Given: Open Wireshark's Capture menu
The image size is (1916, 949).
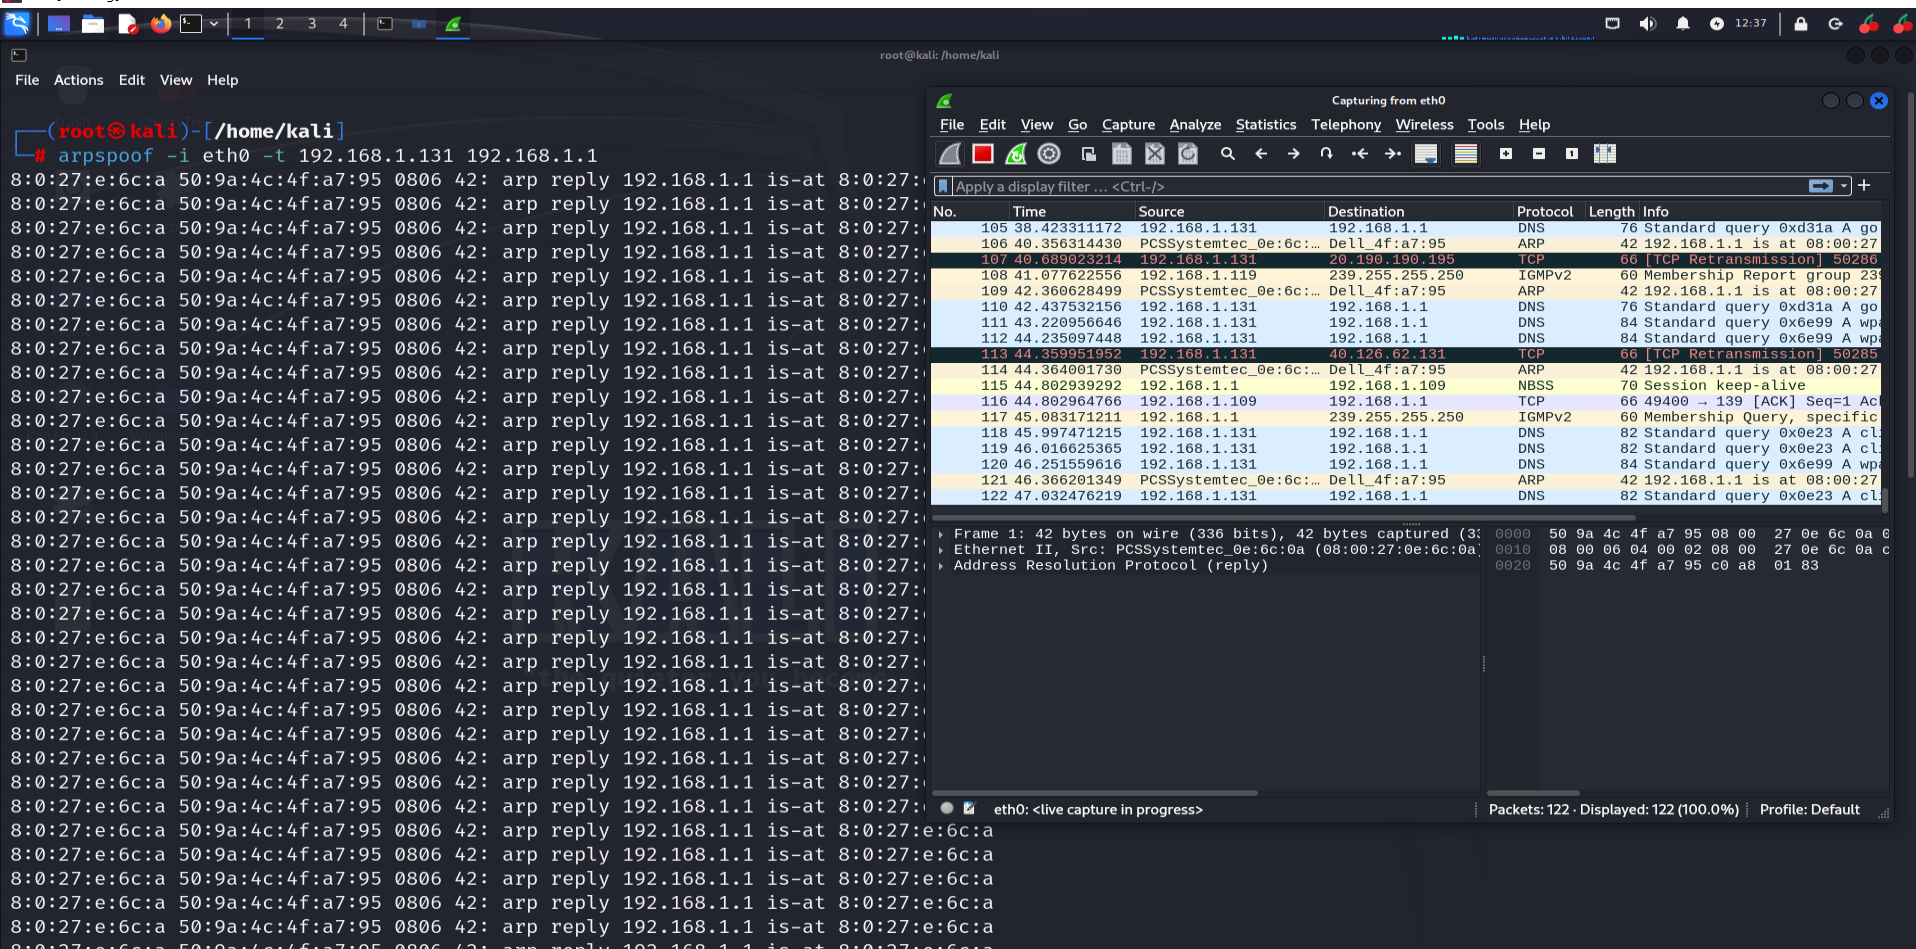Looking at the screenshot, I should tap(1128, 125).
